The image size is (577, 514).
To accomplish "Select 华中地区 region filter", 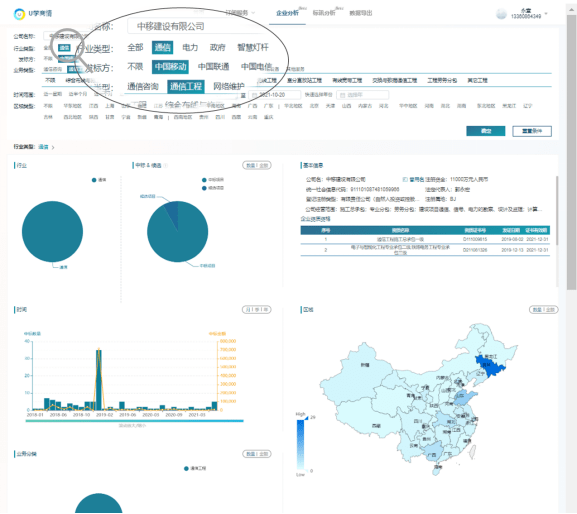I will click(x=408, y=106).
